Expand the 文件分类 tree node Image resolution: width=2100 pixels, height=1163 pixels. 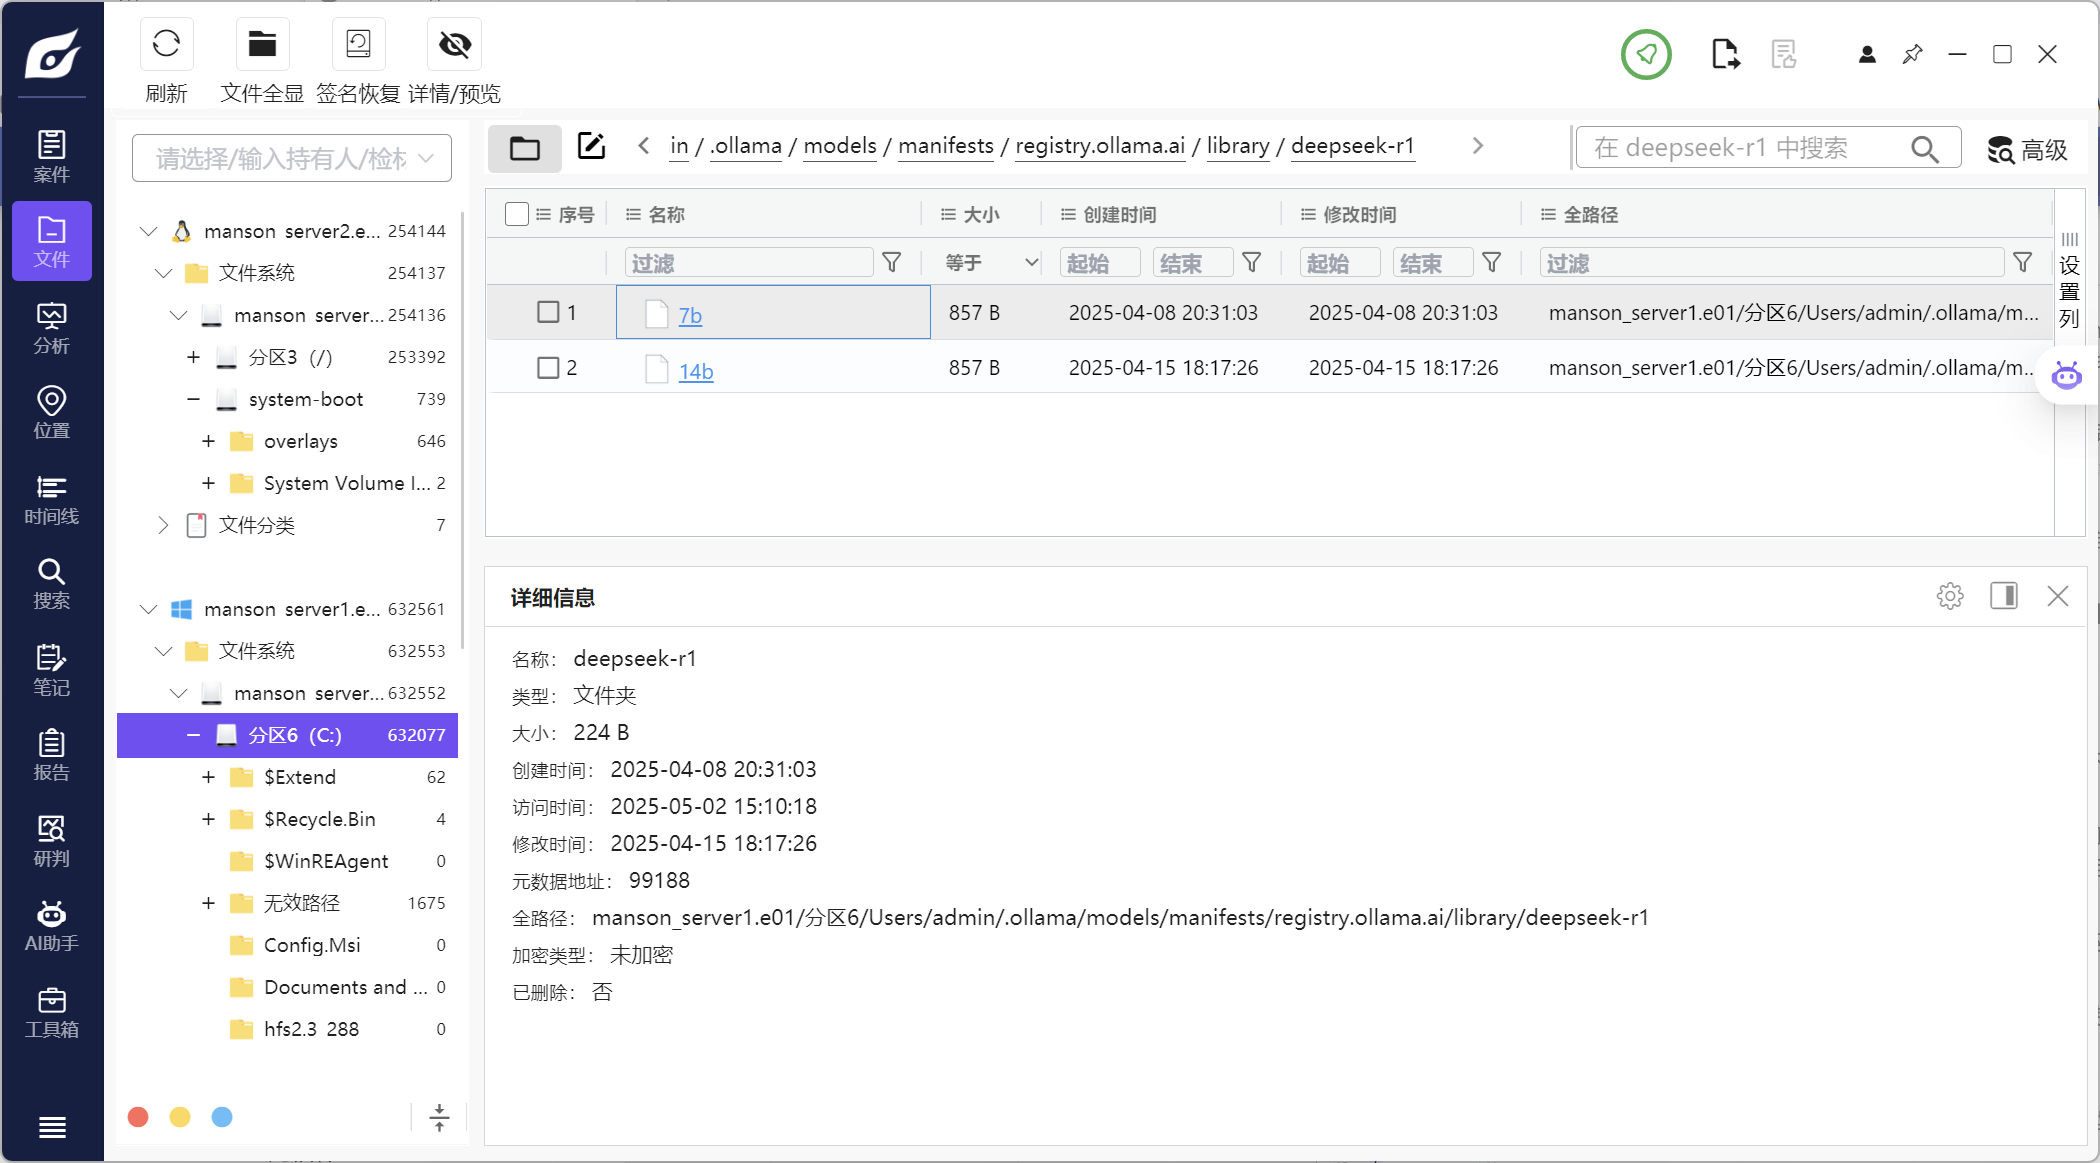coord(163,525)
